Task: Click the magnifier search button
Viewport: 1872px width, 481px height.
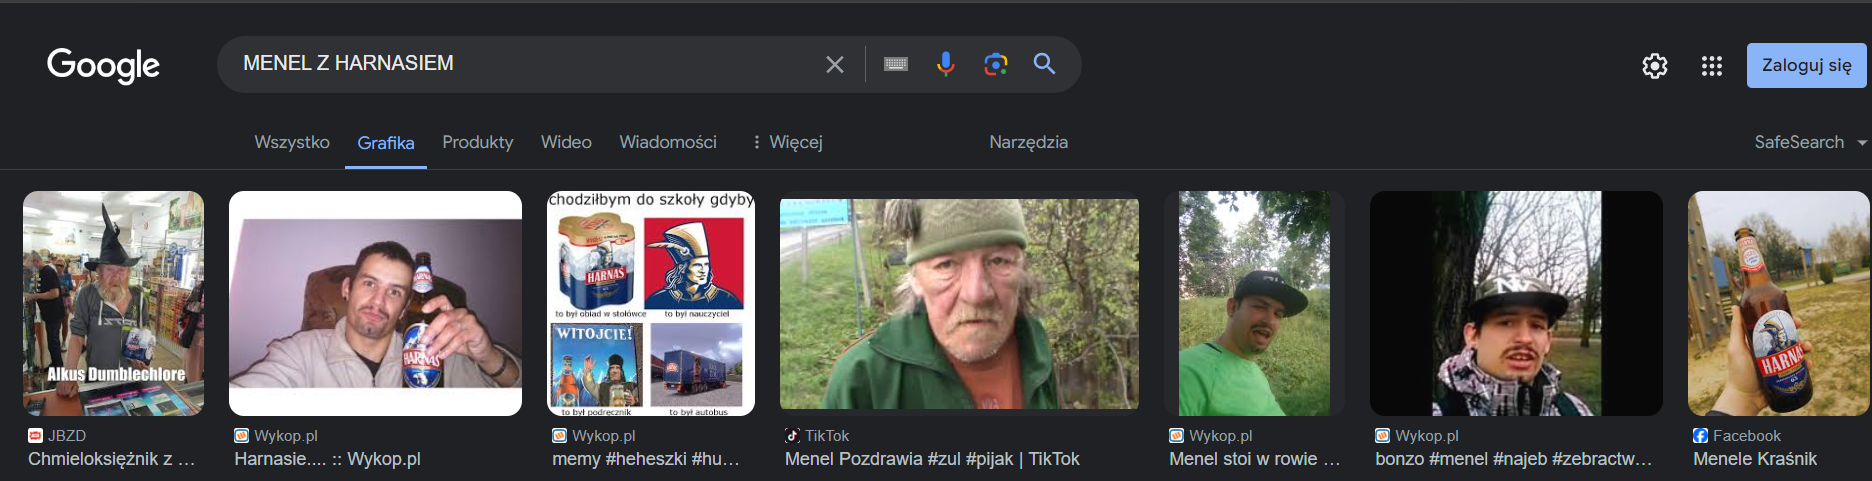Action: click(1044, 65)
